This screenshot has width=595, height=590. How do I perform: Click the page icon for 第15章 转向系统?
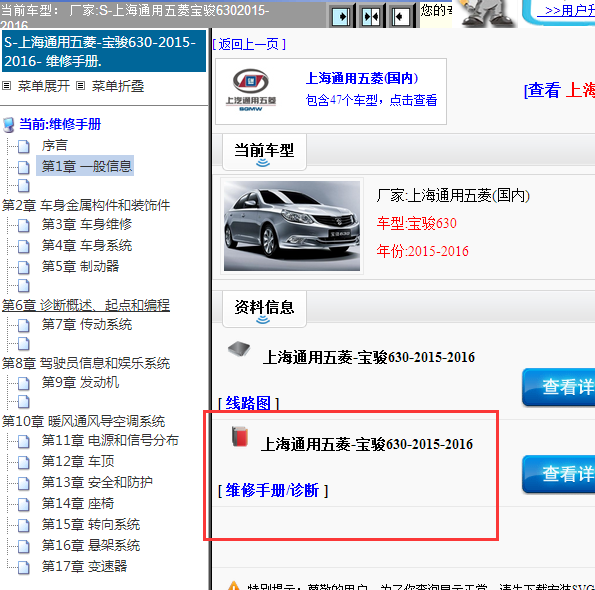[24, 525]
